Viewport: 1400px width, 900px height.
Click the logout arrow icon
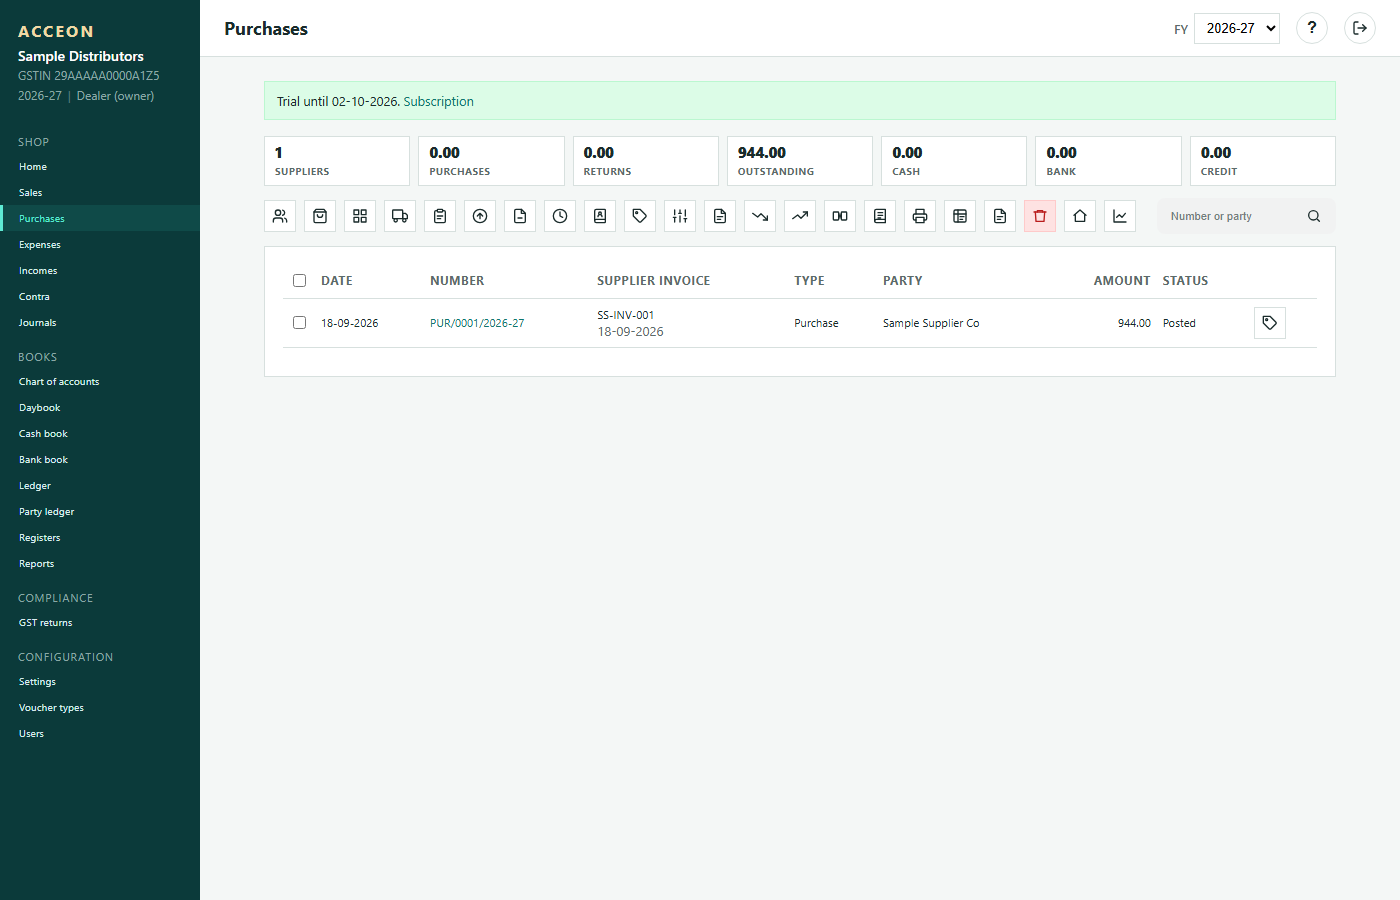[x=1360, y=28]
